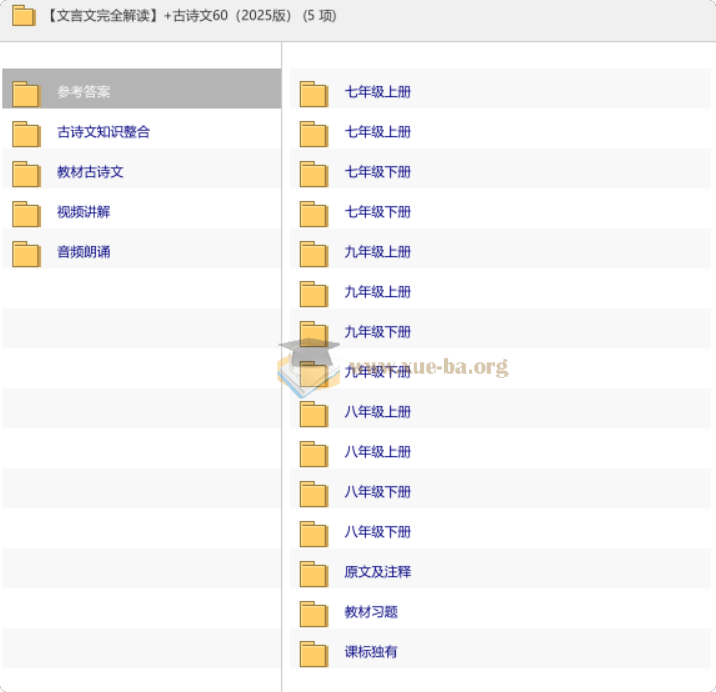Click the folder icon beside 参考答案
Image resolution: width=716 pixels, height=692 pixels.
coord(26,93)
